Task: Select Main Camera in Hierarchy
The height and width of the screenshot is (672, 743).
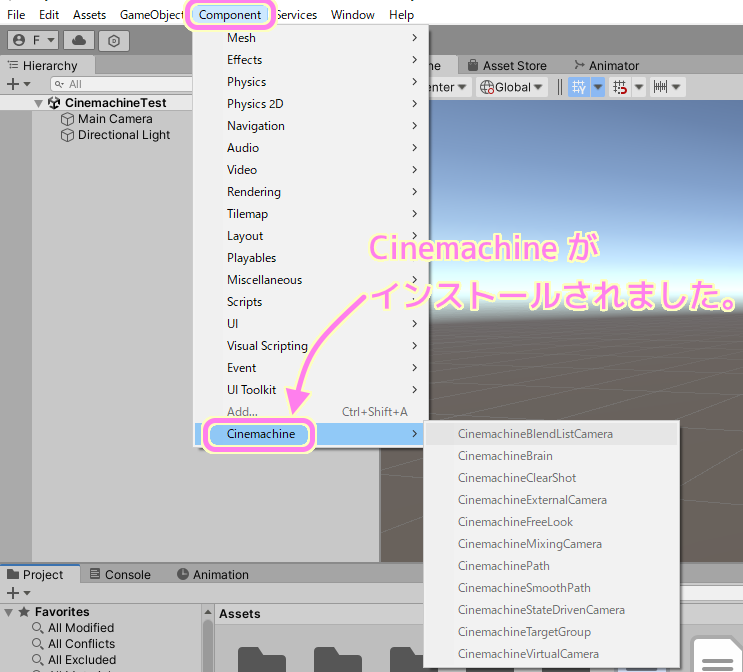Action: point(115,119)
